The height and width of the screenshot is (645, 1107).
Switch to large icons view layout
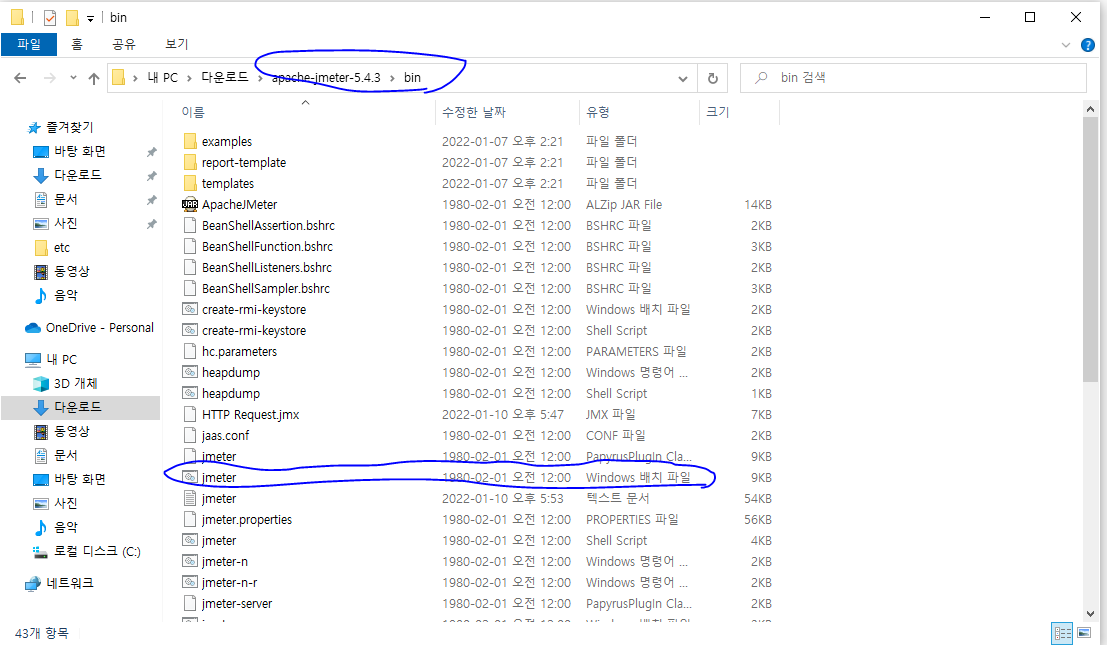pos(1084,633)
